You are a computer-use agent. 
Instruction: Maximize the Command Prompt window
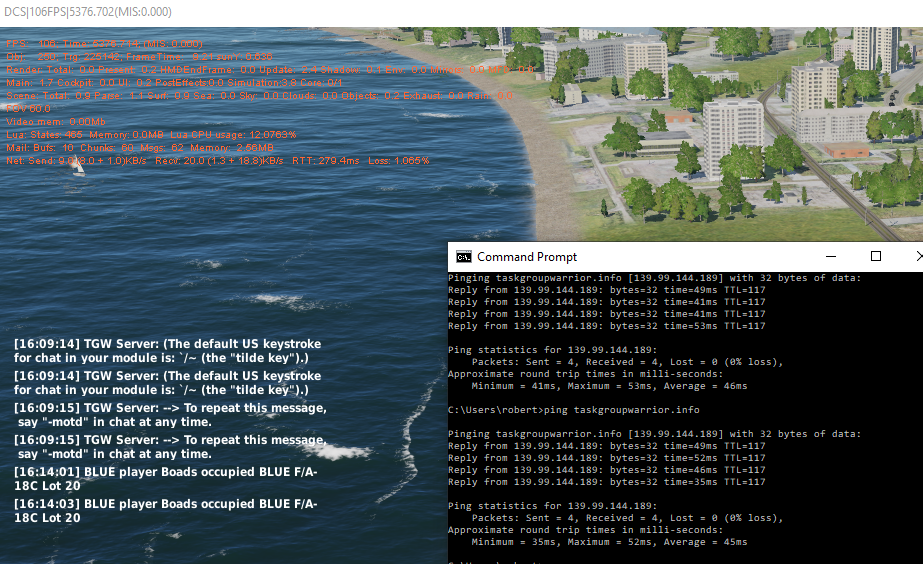(x=876, y=256)
